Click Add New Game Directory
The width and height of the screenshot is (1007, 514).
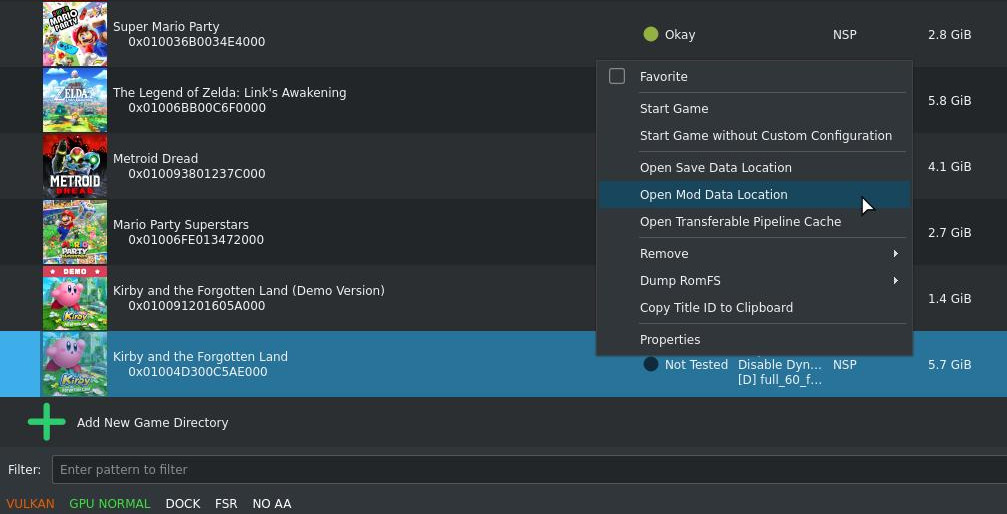[x=152, y=423]
